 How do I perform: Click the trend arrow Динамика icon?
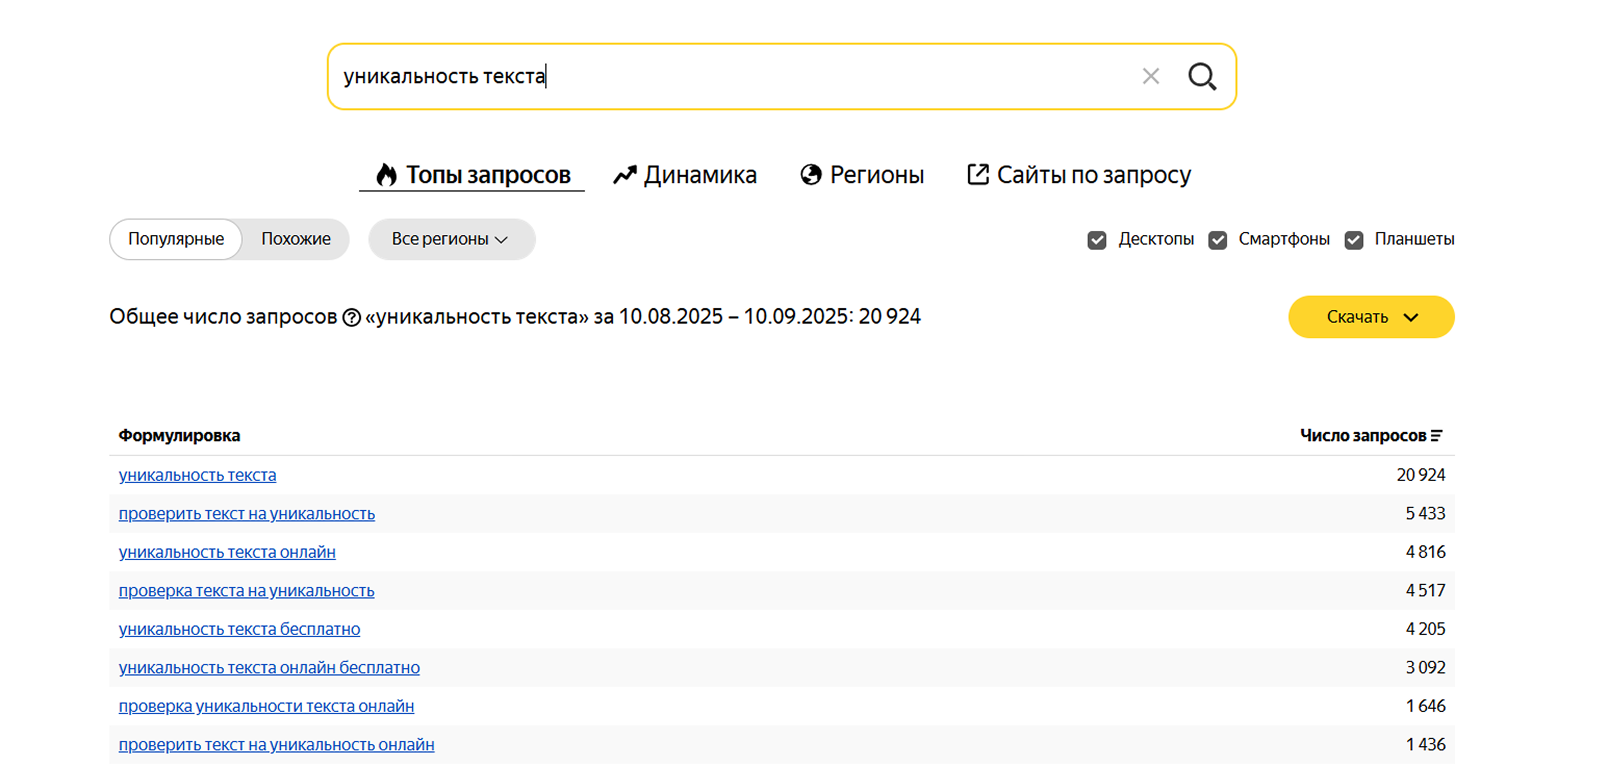625,175
